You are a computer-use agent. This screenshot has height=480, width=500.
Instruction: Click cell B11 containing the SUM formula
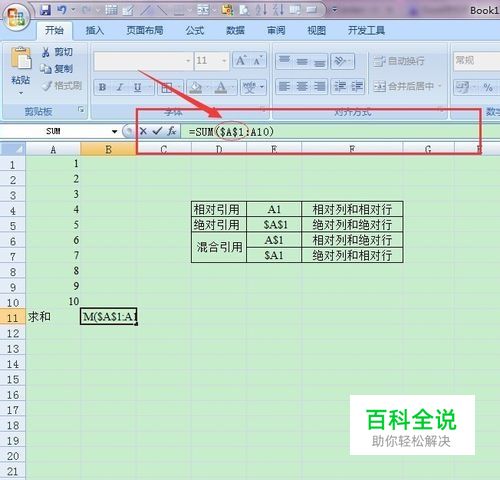(x=108, y=316)
